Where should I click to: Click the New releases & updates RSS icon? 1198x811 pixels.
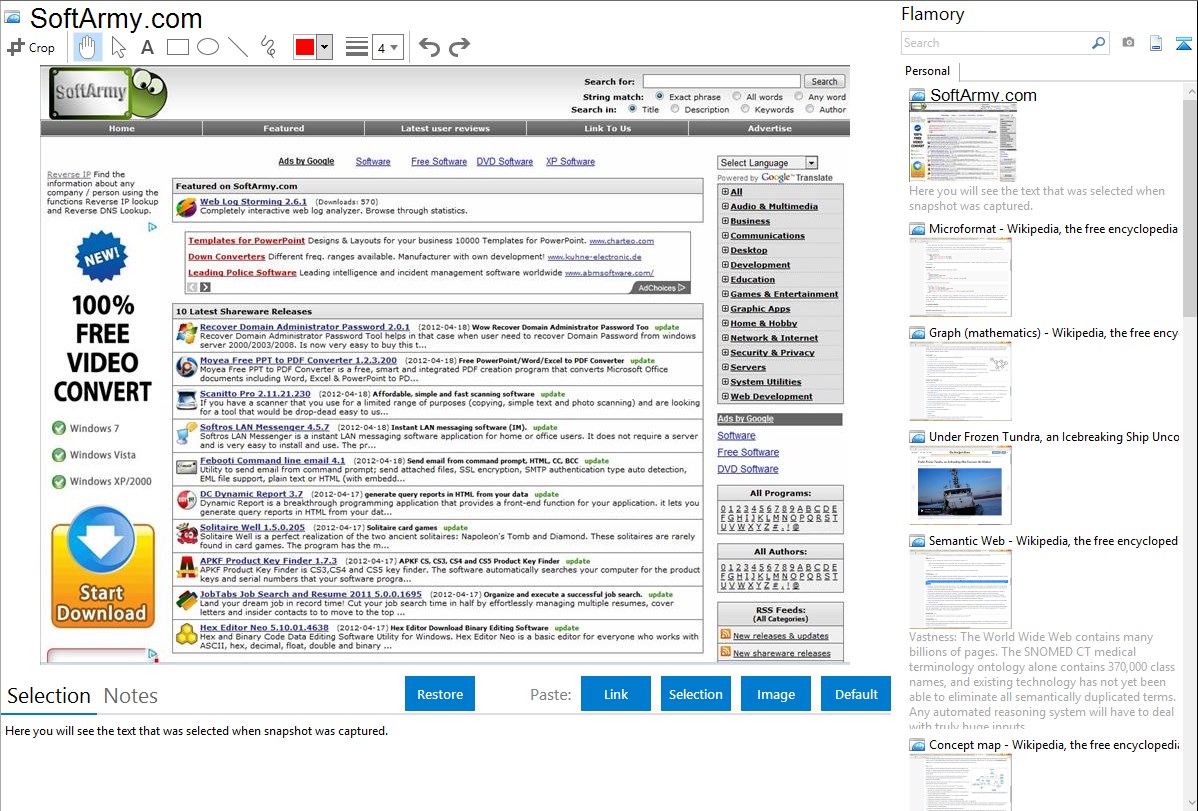(725, 634)
